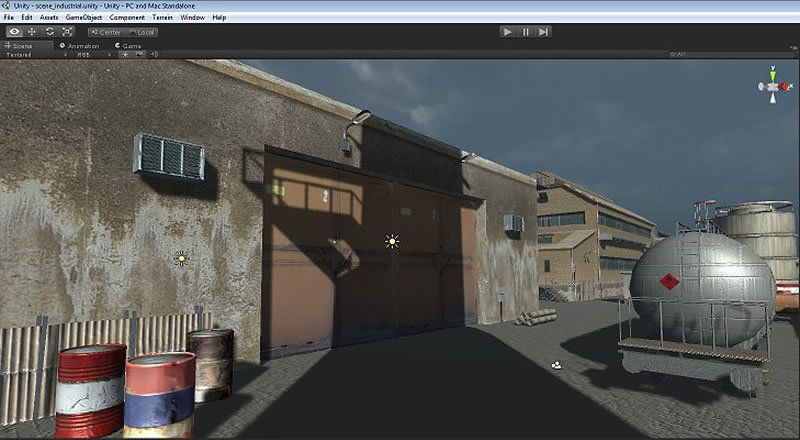Start play mode with Play button
The height and width of the screenshot is (440, 800).
(x=508, y=32)
